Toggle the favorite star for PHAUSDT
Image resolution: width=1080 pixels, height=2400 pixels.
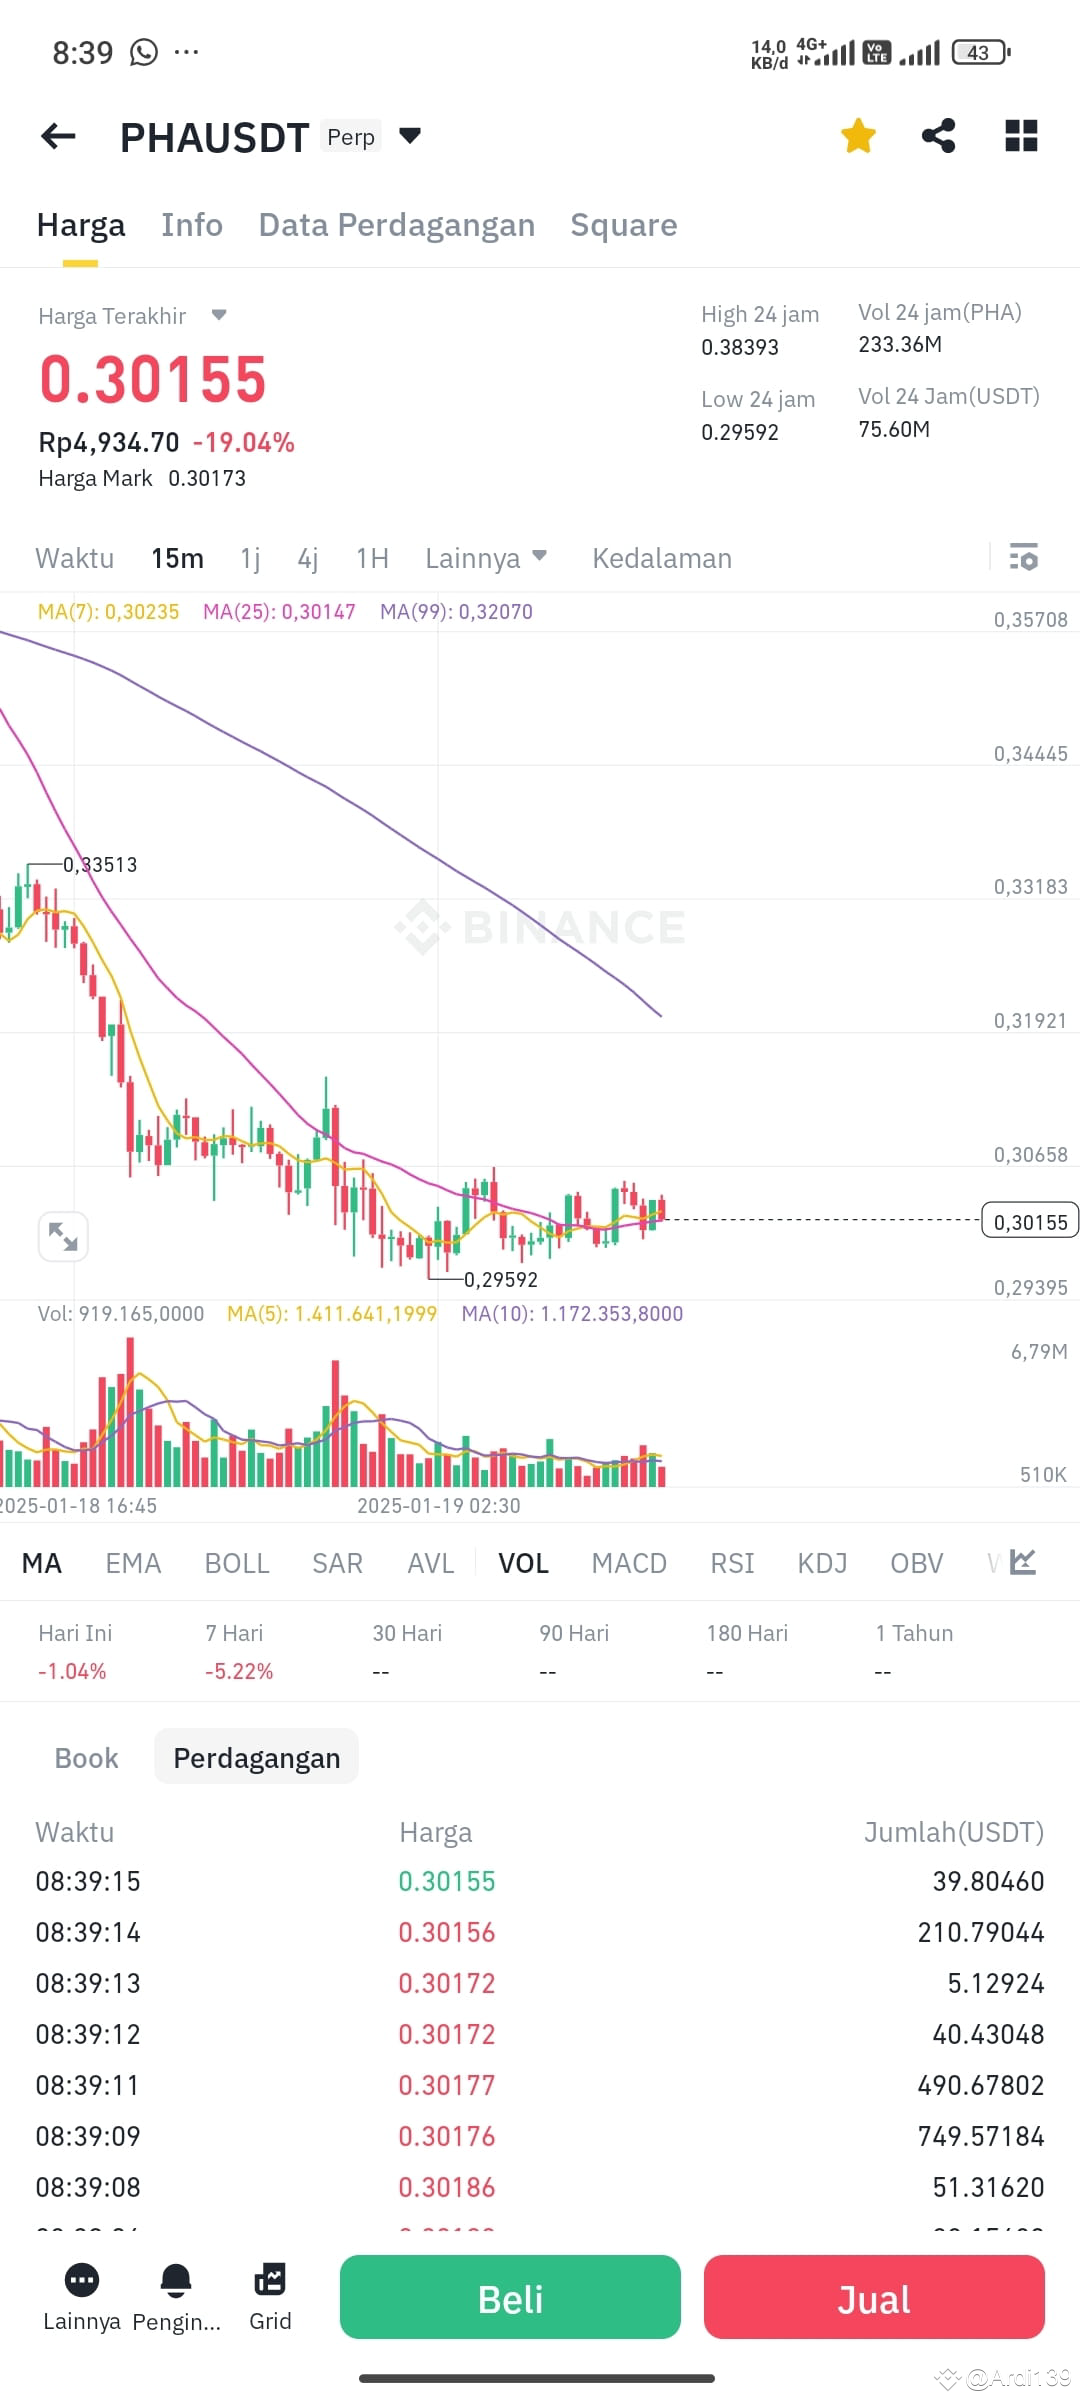[x=858, y=136]
